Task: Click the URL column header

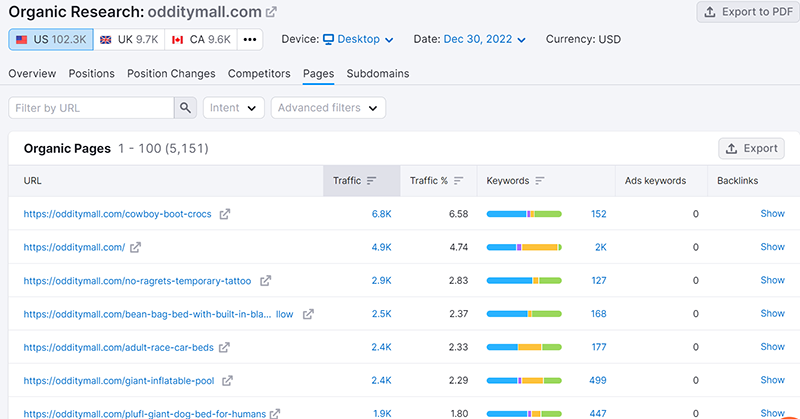Action: [x=33, y=181]
